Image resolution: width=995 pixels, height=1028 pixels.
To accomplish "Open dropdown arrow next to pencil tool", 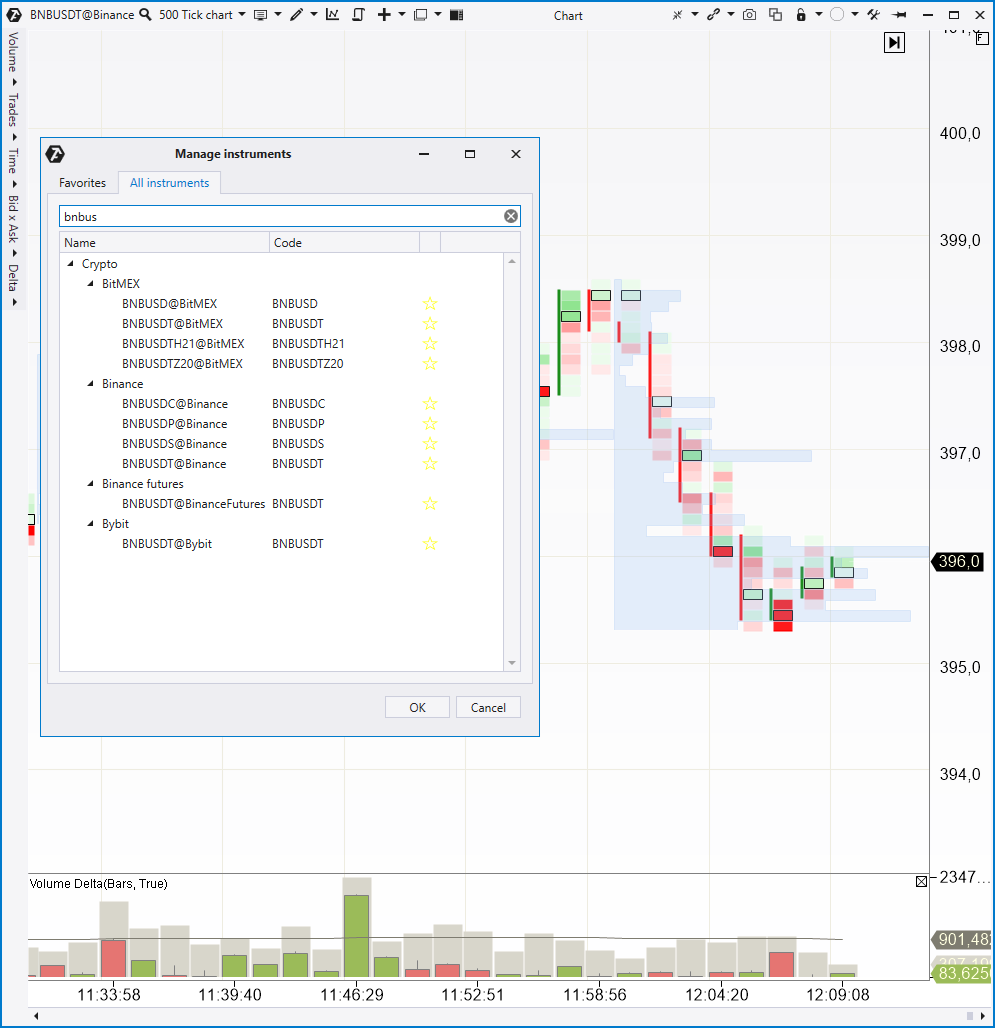I will 314,14.
